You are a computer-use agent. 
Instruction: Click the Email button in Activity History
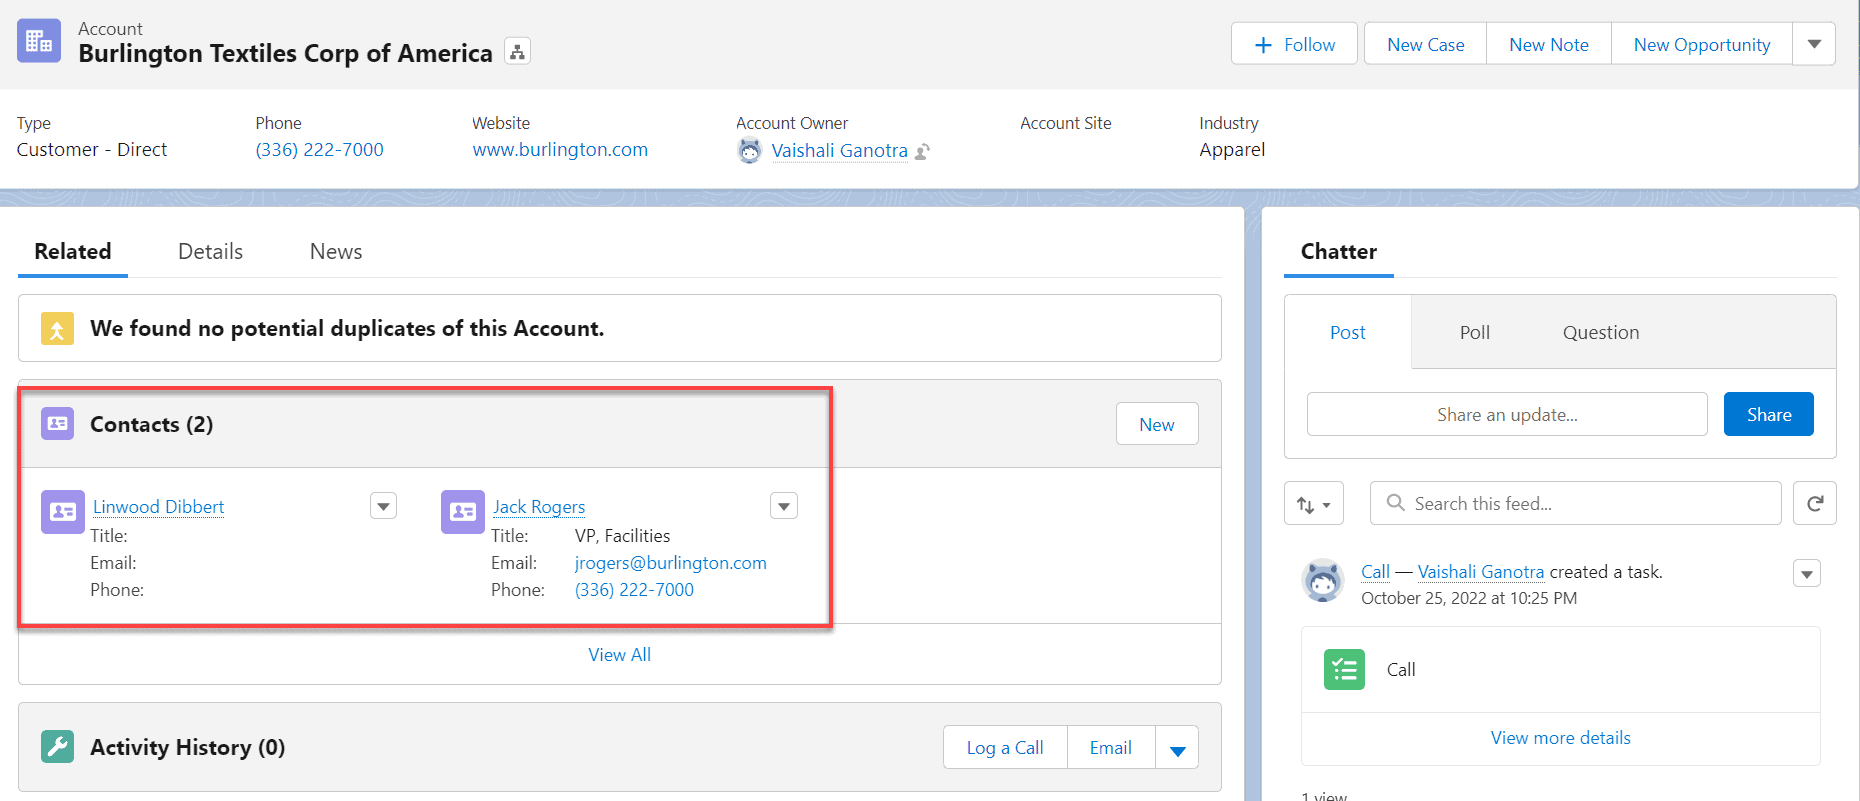pos(1110,748)
